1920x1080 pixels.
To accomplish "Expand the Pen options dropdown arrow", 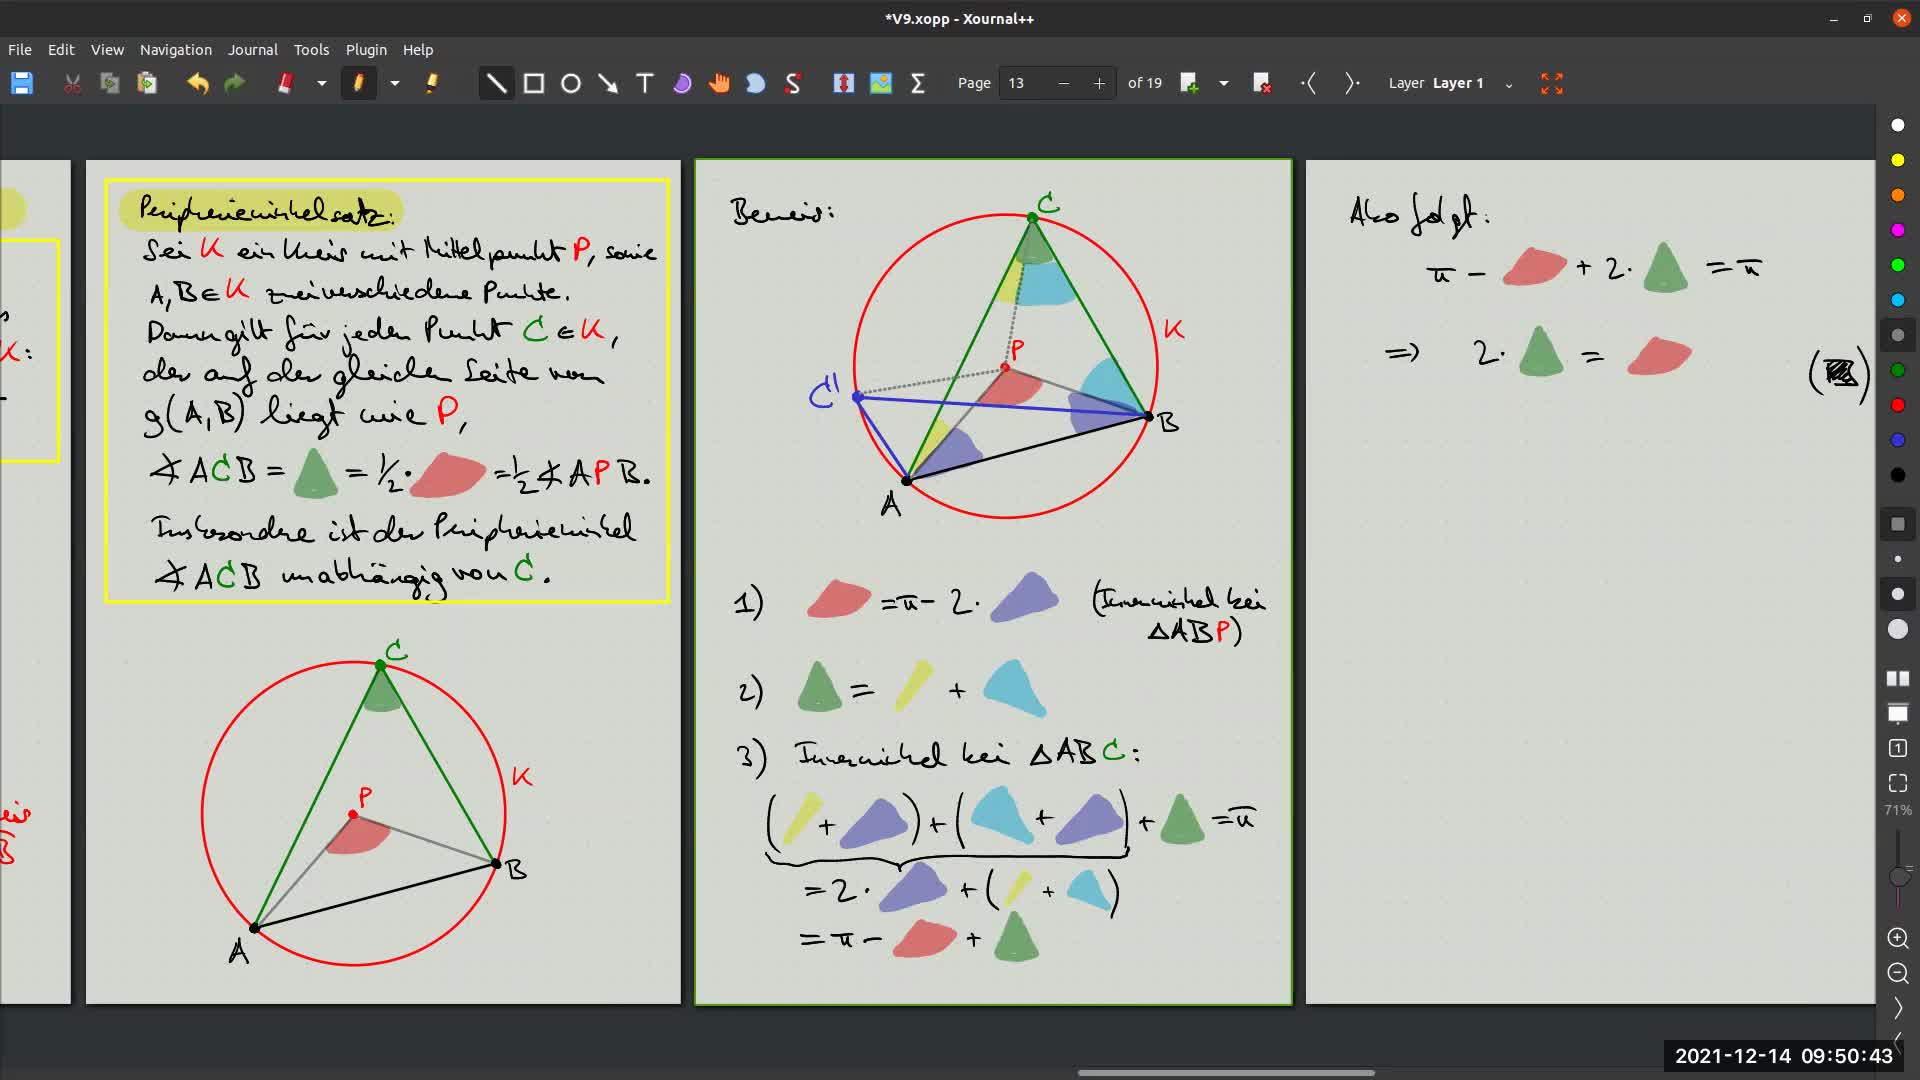I will point(395,84).
